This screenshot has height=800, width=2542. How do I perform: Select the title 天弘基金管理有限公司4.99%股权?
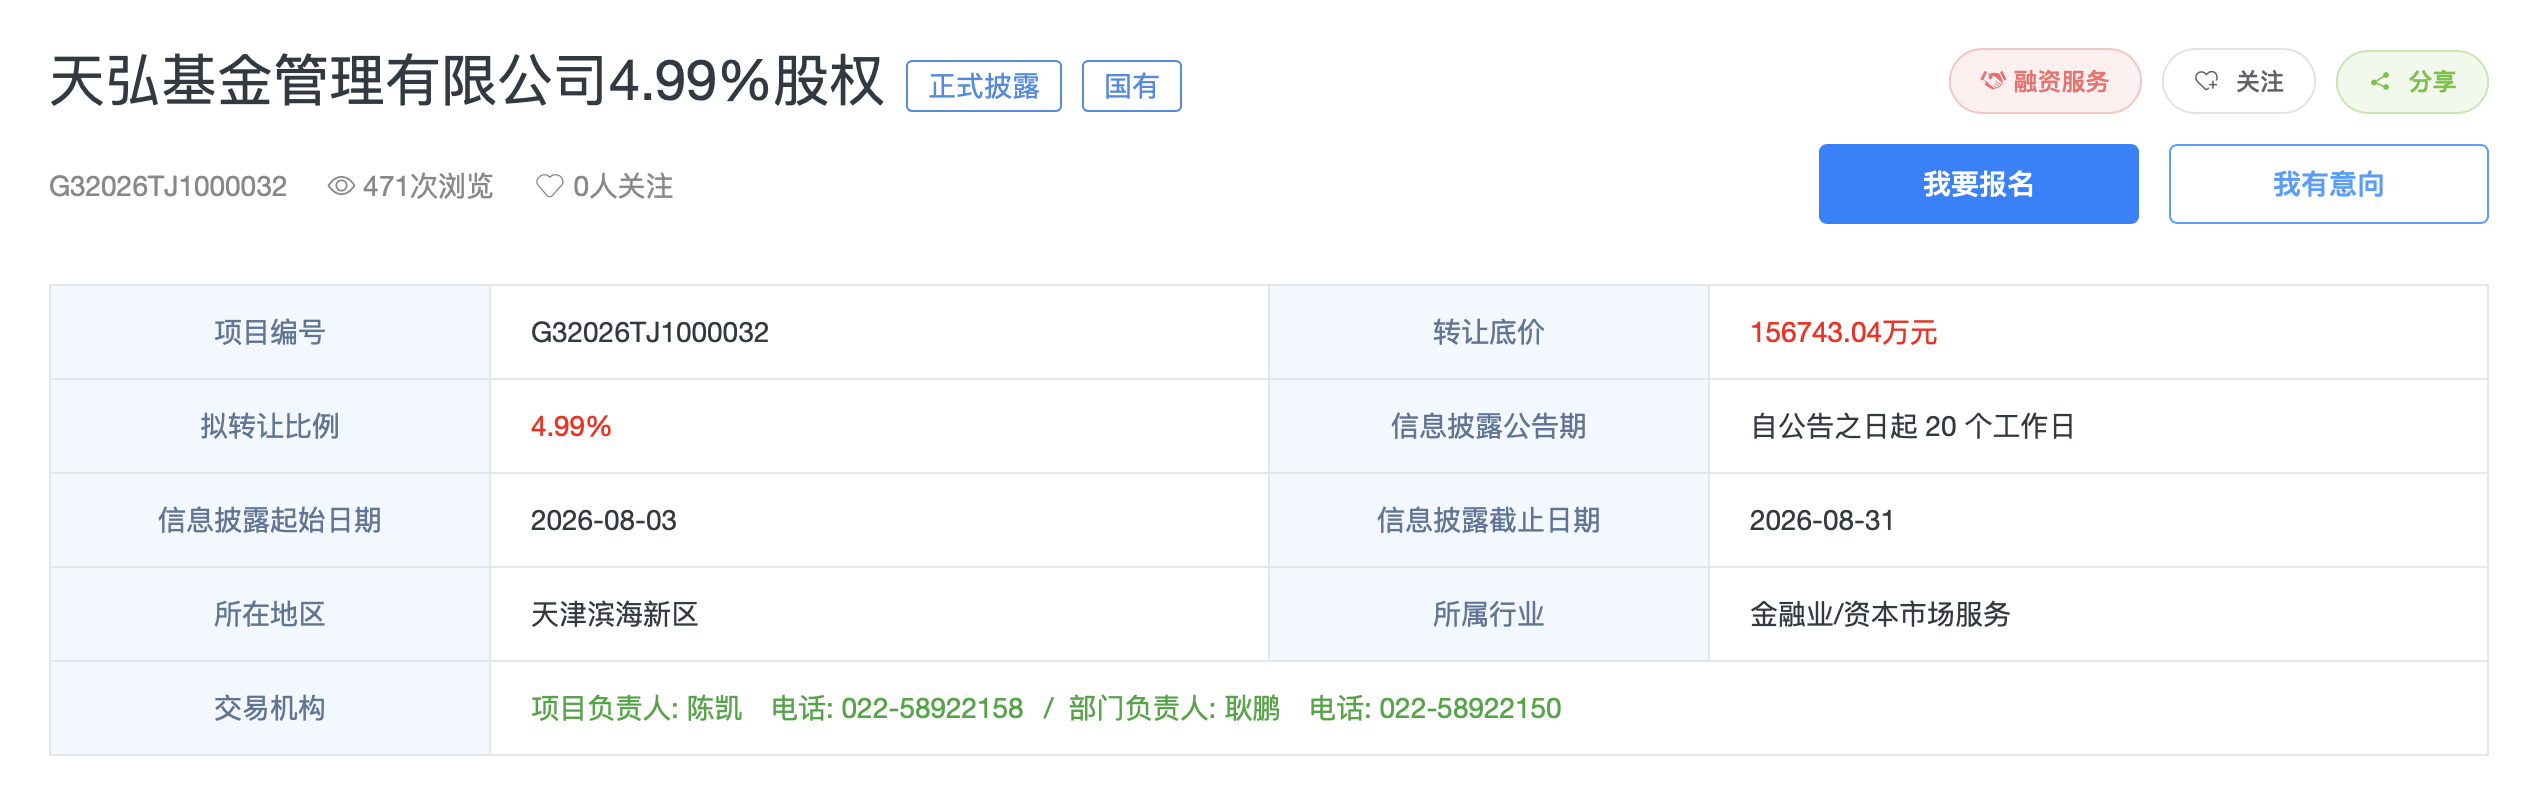click(x=467, y=81)
